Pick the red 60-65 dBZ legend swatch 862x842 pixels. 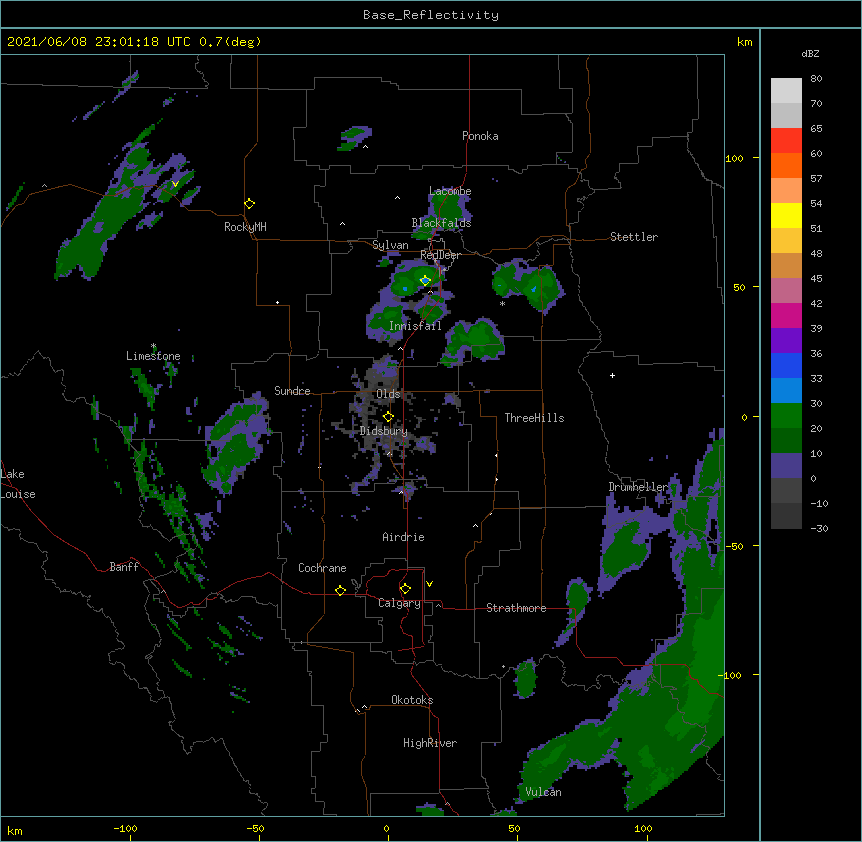[786, 140]
